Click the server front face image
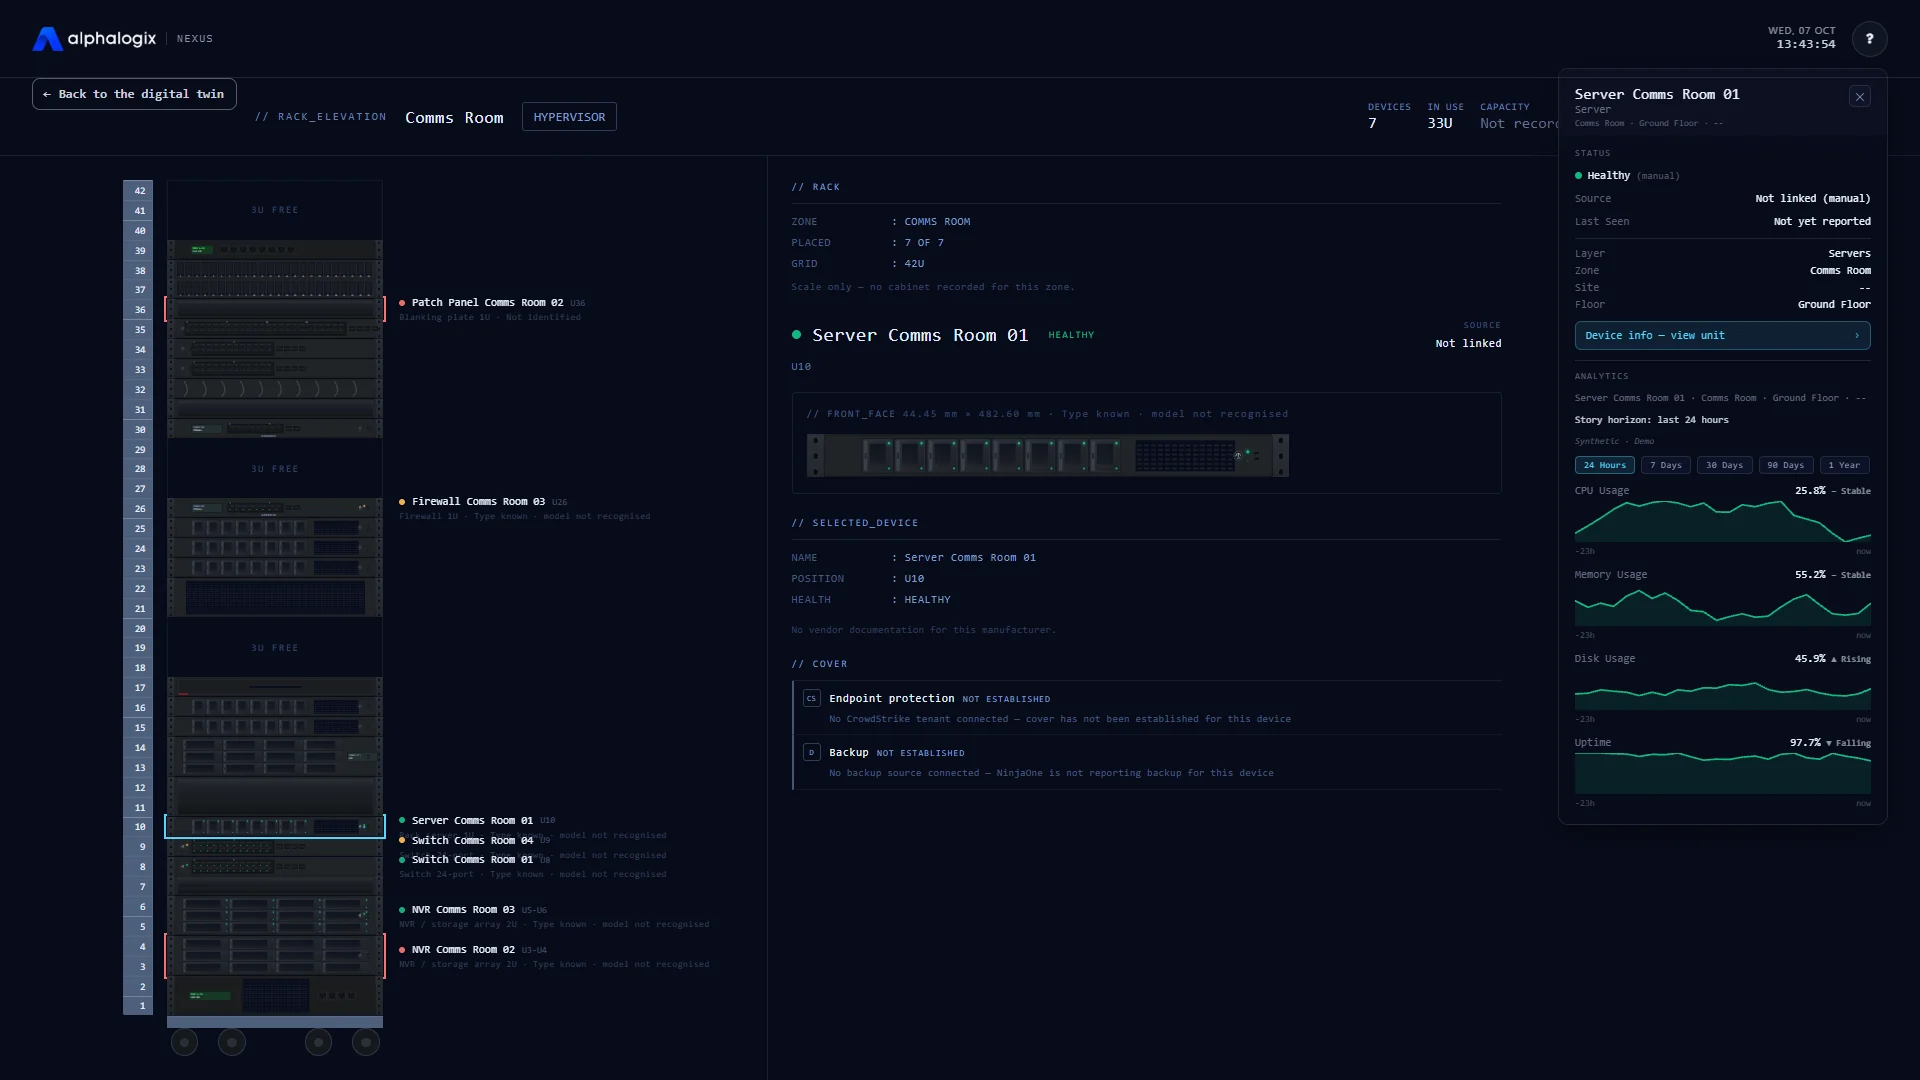The image size is (1920, 1080). pyautogui.click(x=1047, y=456)
